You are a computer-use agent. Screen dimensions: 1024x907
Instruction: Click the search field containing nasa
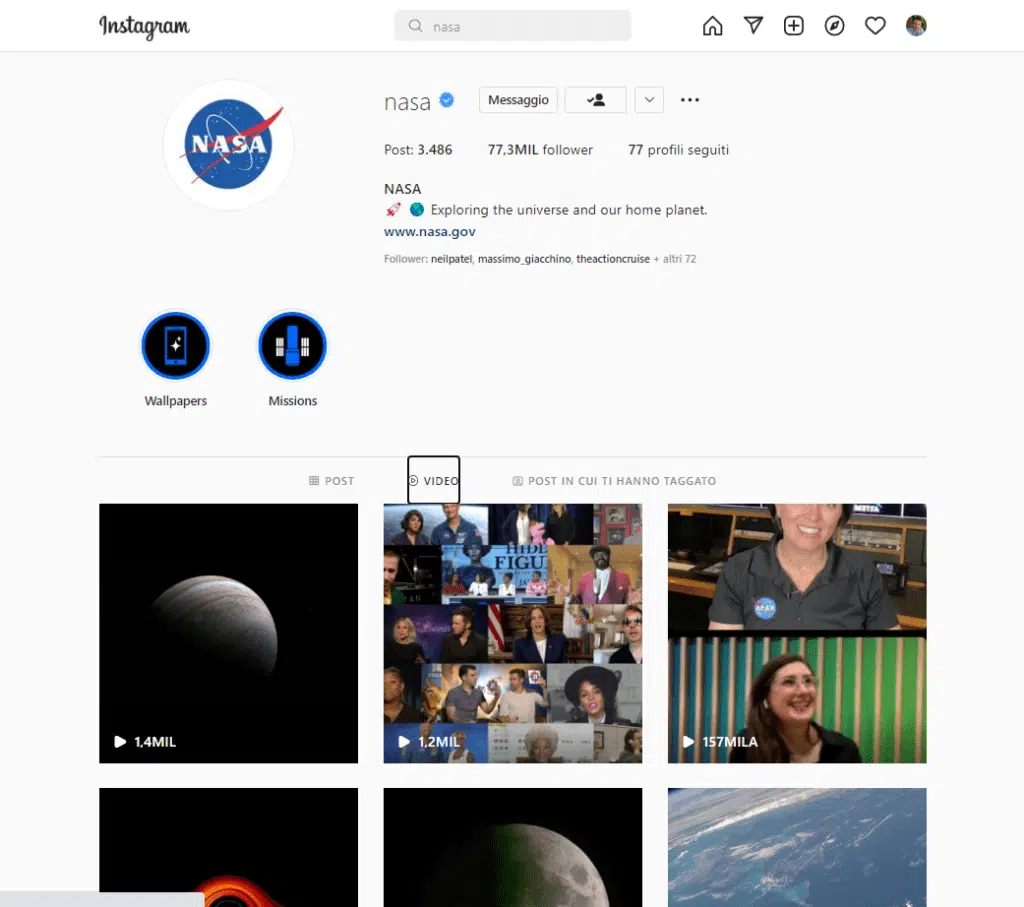512,26
